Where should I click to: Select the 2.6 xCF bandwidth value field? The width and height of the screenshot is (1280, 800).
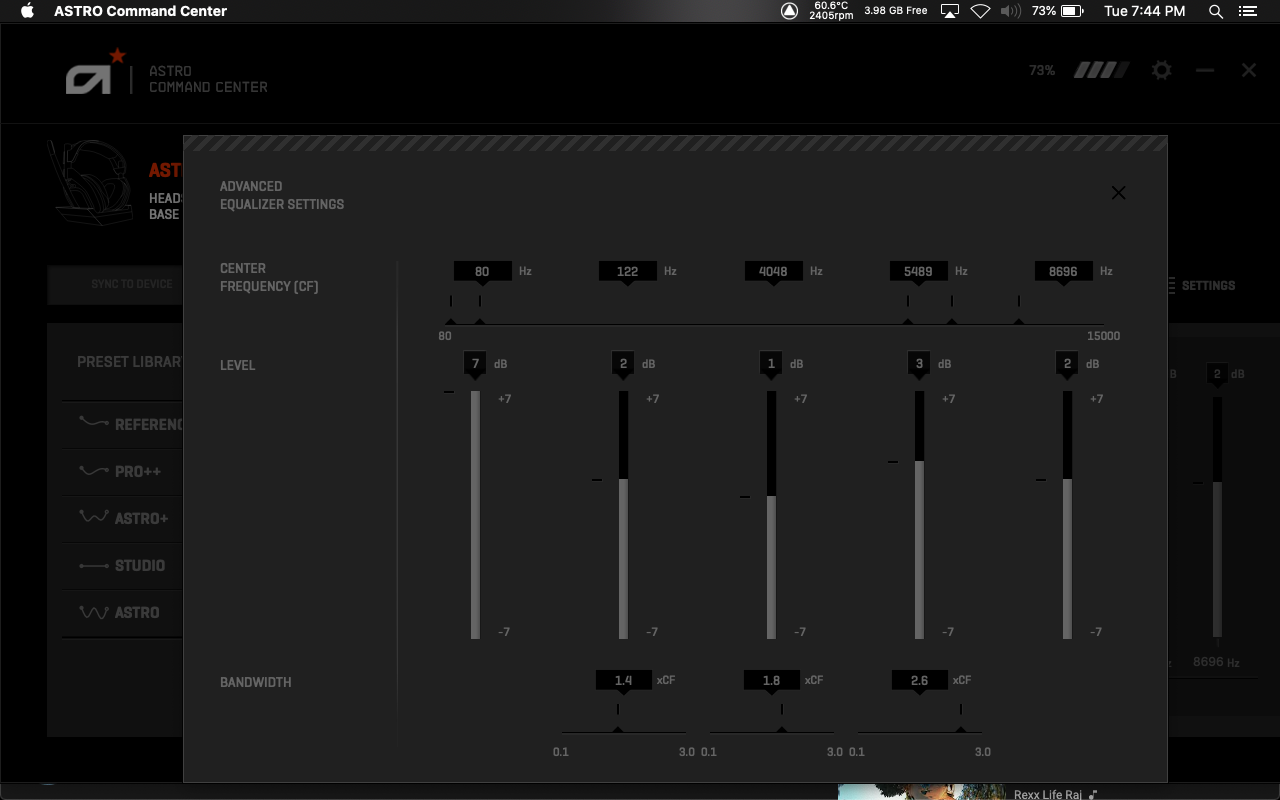[920, 680]
